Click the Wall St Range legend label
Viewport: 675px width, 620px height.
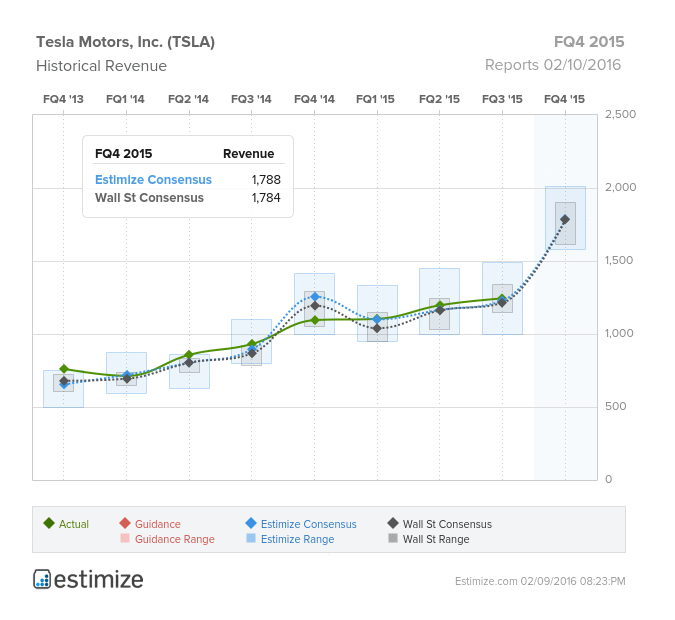pos(436,539)
